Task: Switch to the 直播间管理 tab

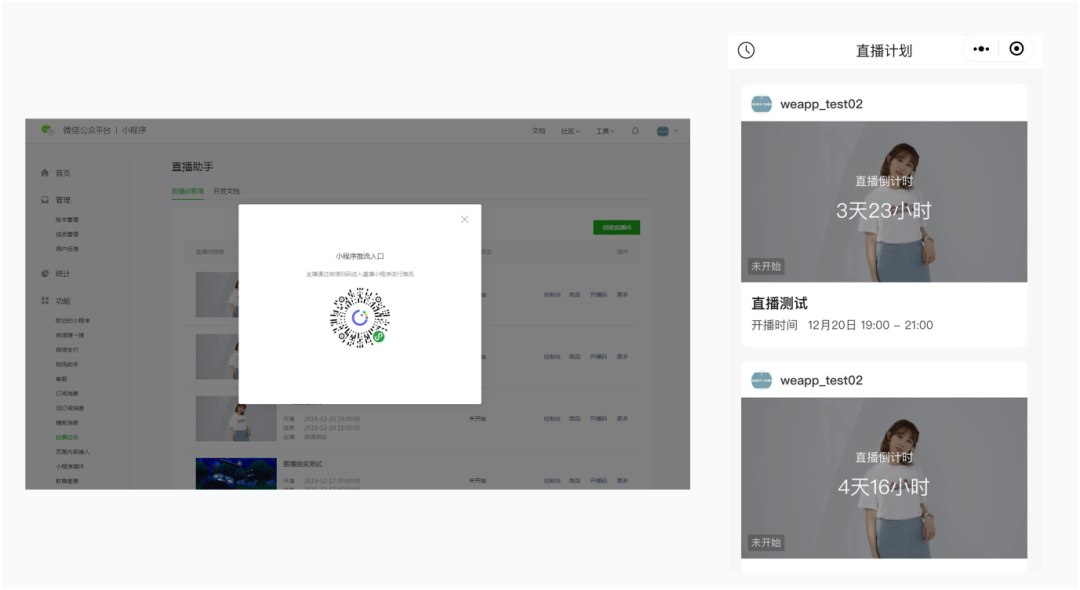Action: 187,191
